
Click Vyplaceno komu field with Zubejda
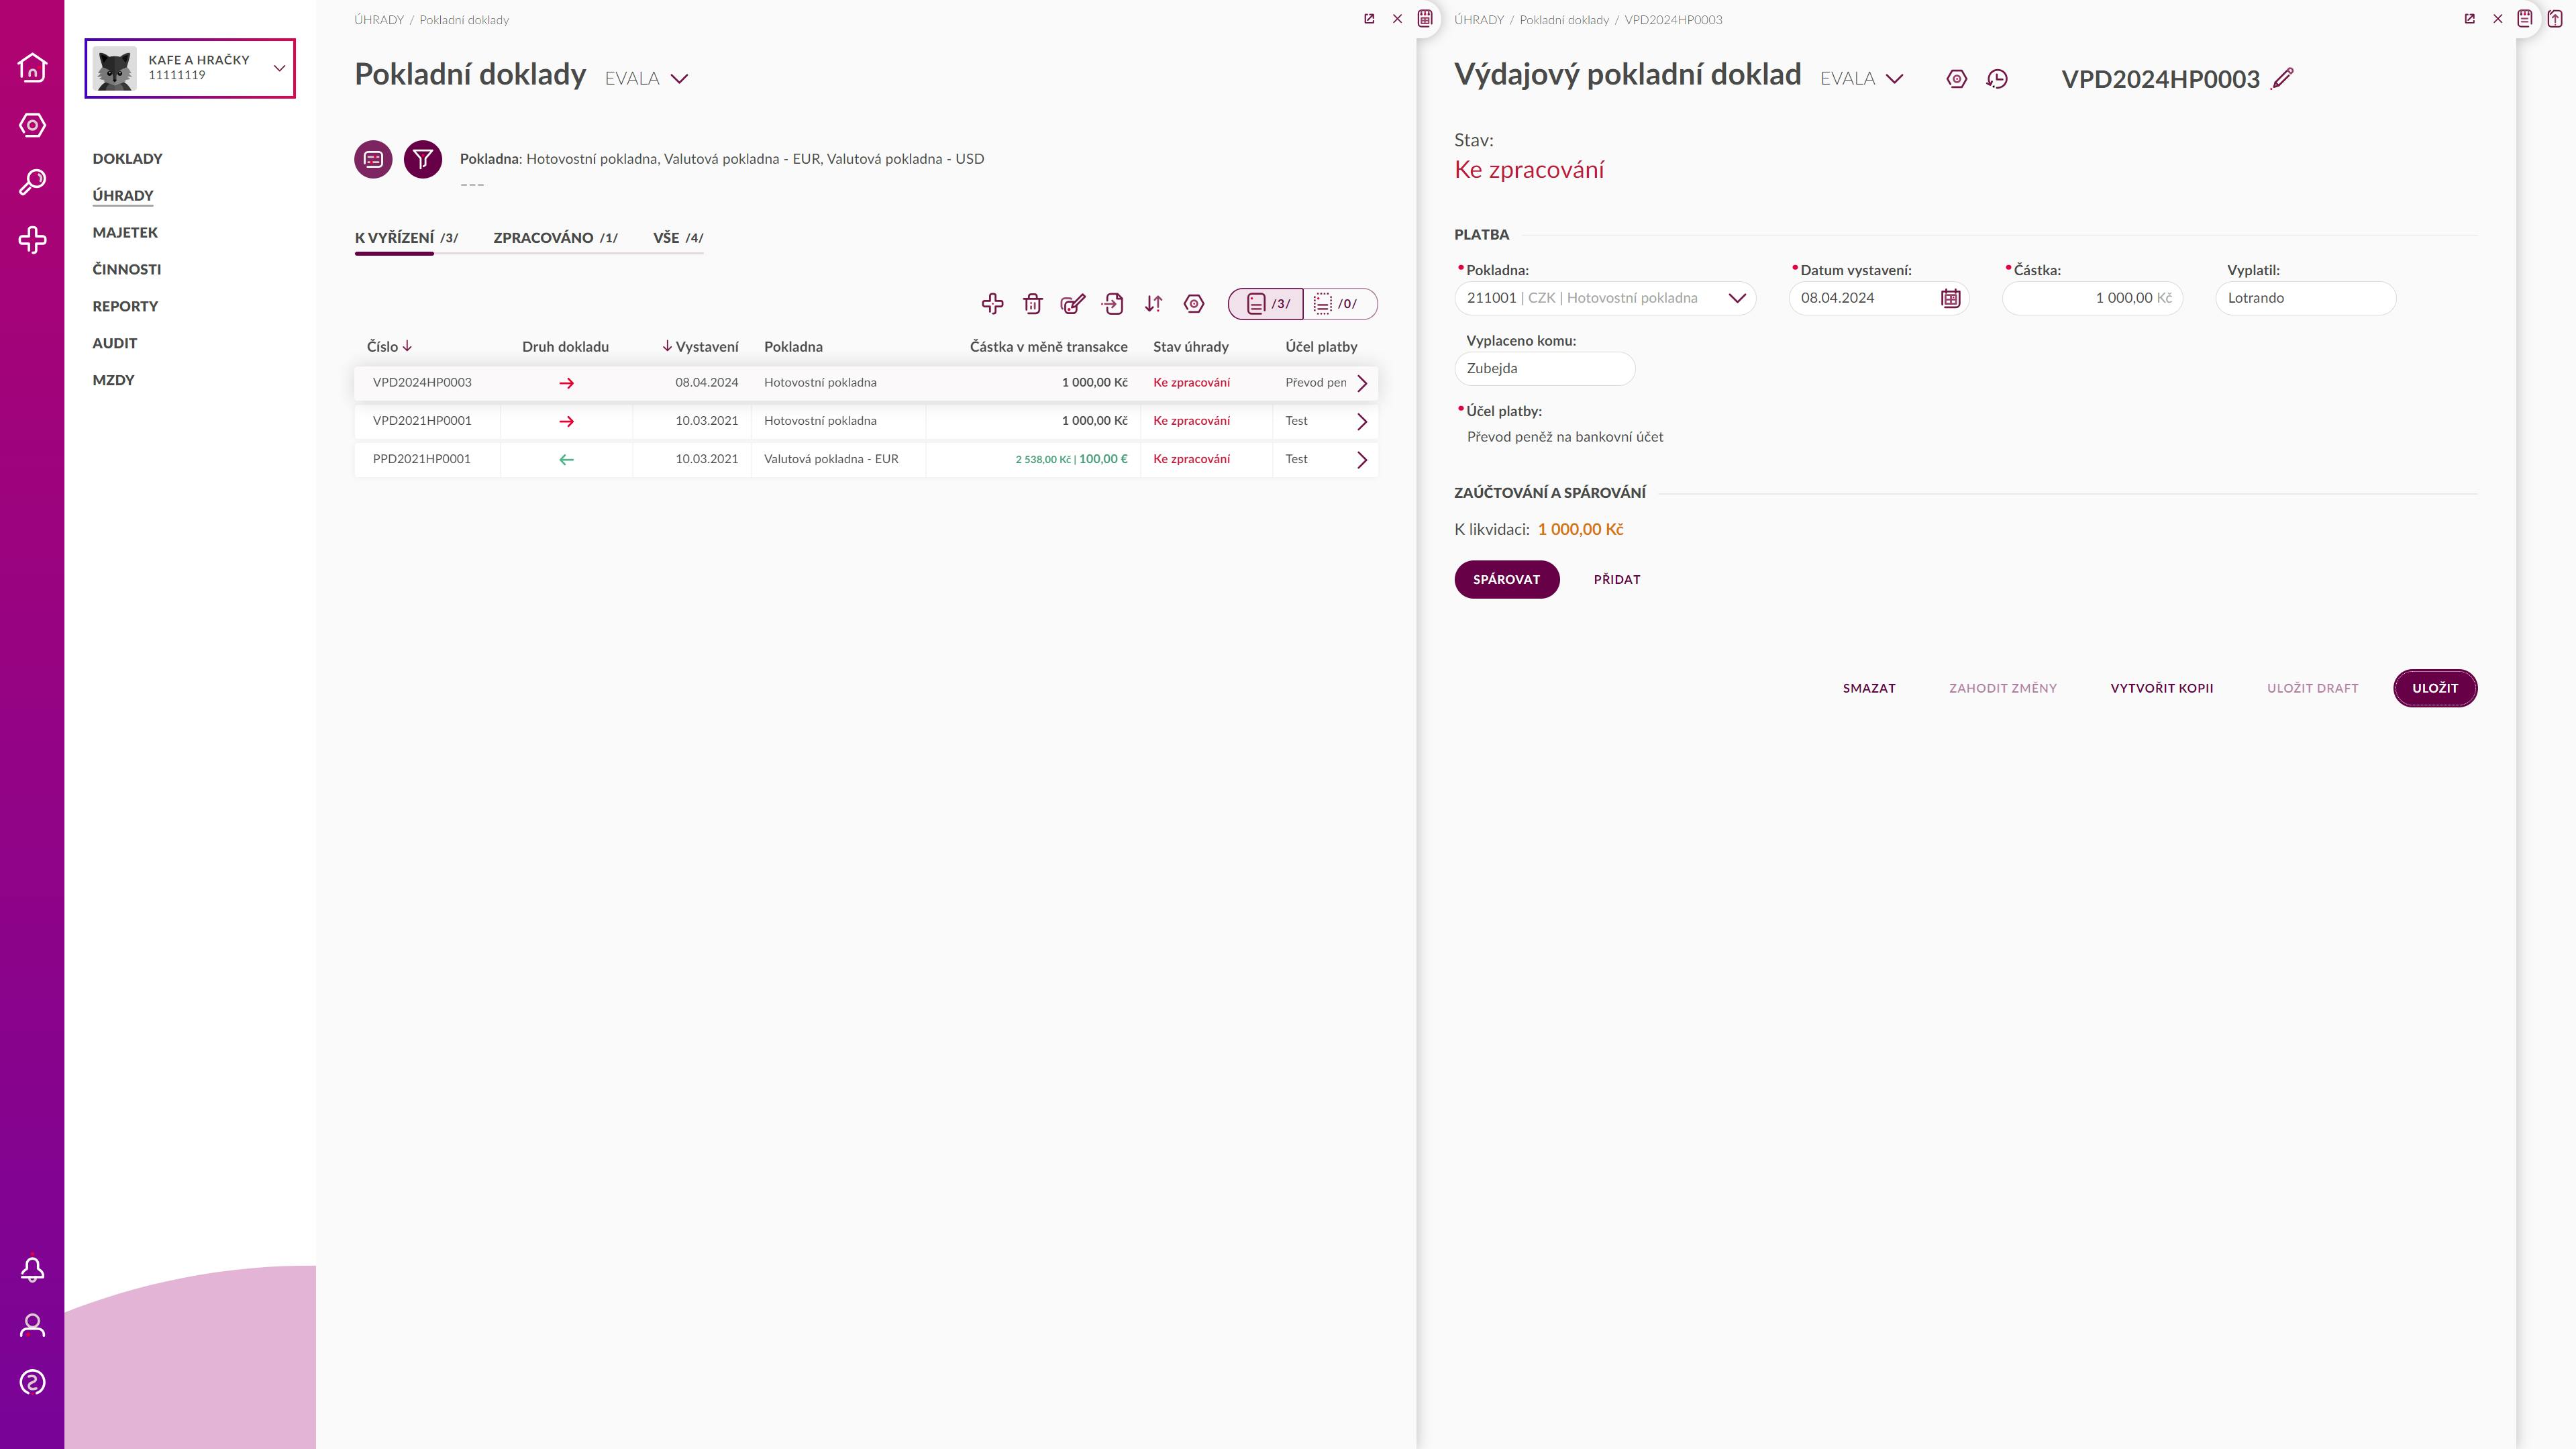tap(1545, 369)
